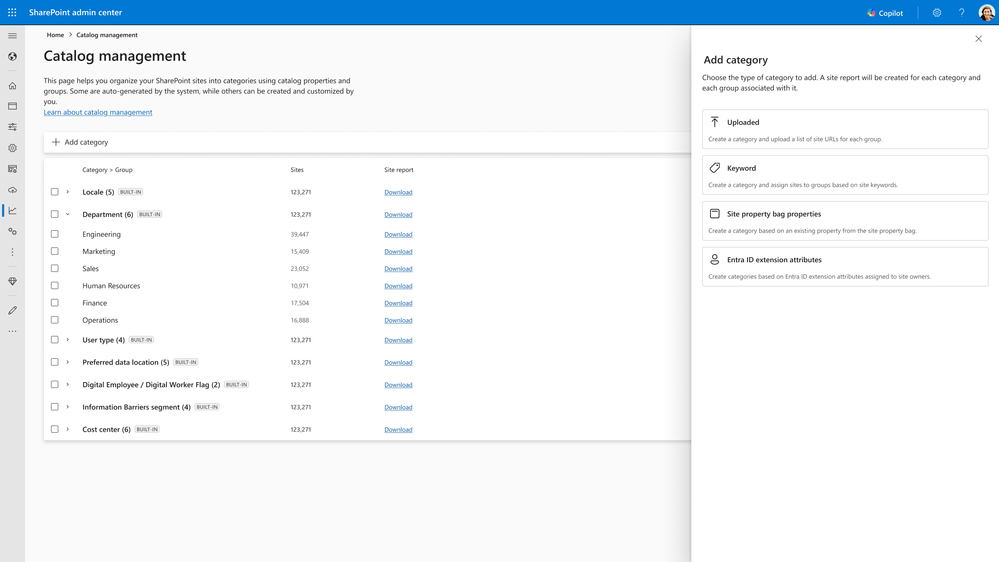This screenshot has width=999, height=562.
Task: Download the Cost center site report
Action: [398, 429]
